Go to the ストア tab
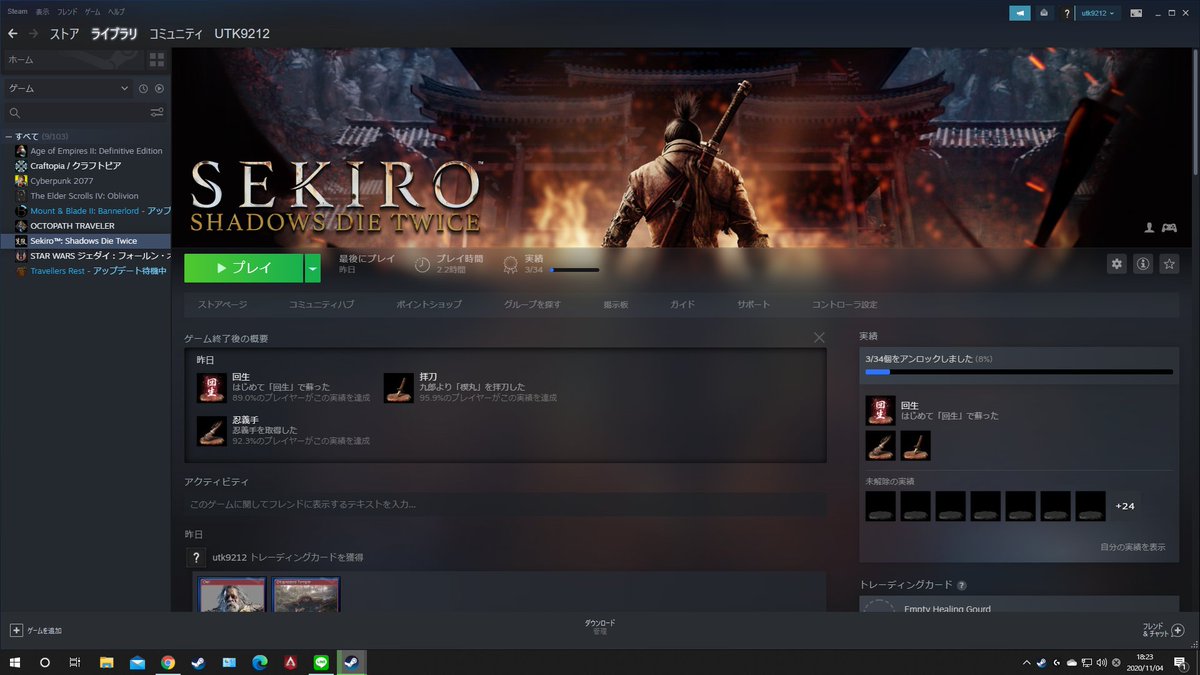 [x=65, y=34]
